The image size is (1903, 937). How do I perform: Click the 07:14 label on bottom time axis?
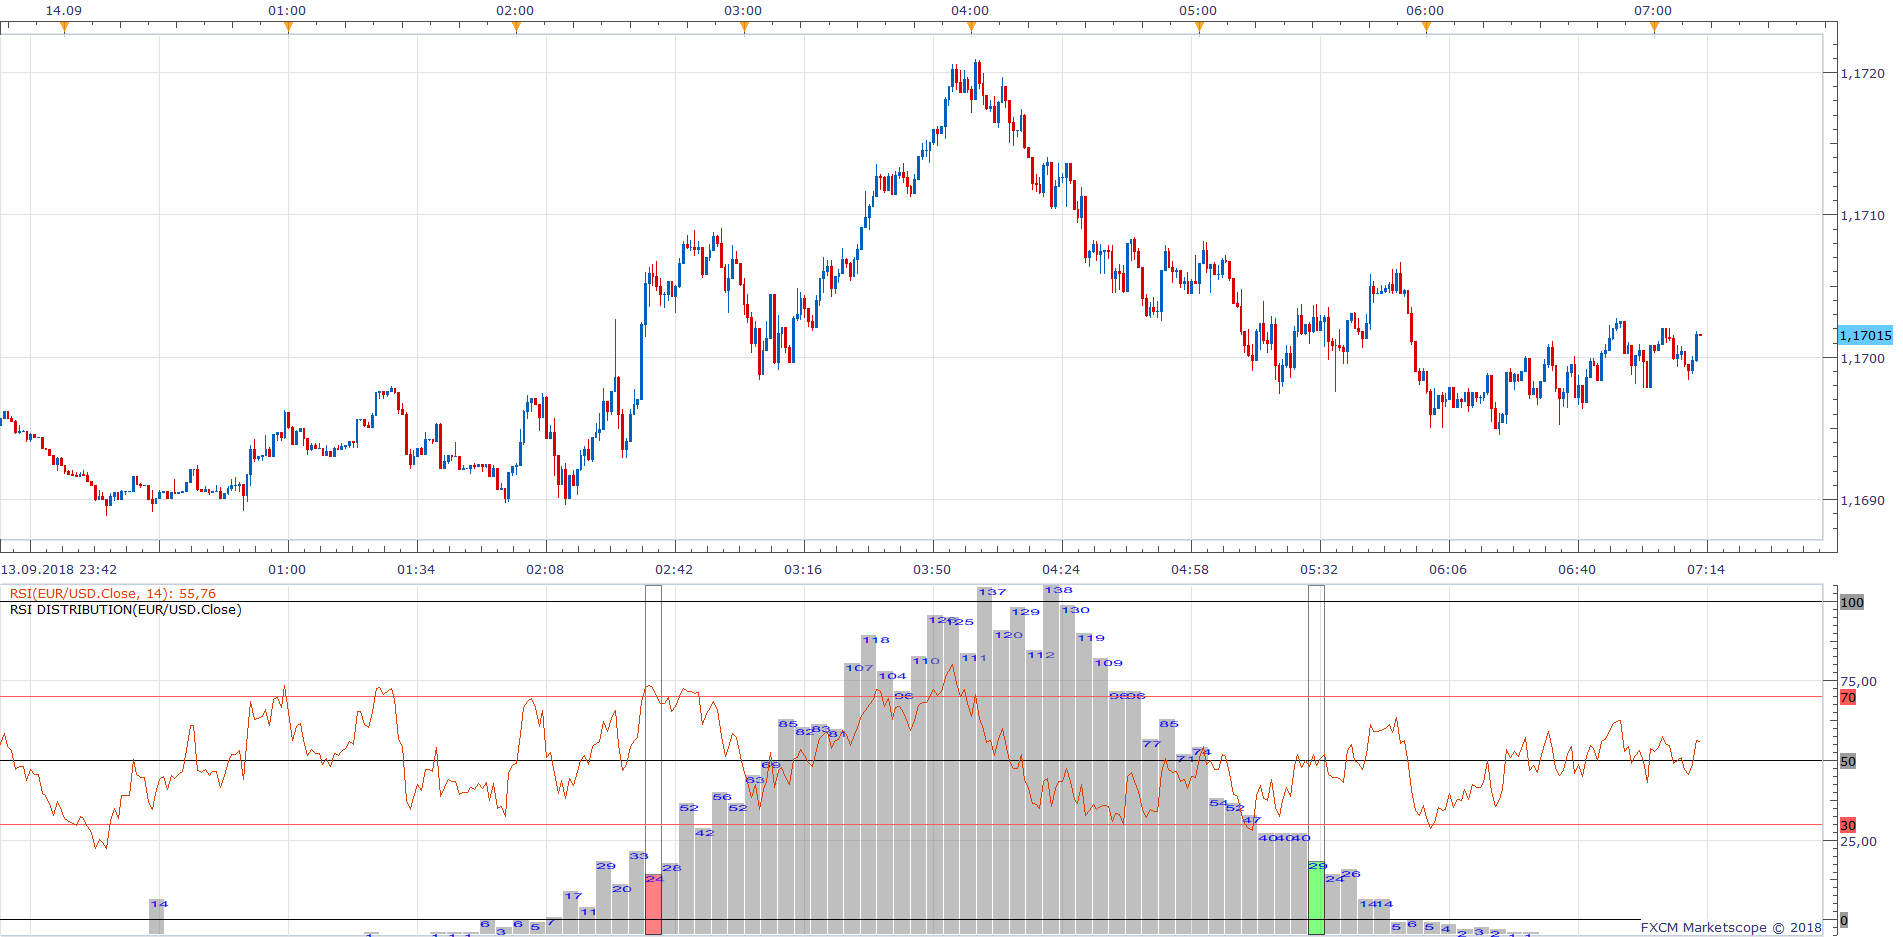(x=1706, y=569)
